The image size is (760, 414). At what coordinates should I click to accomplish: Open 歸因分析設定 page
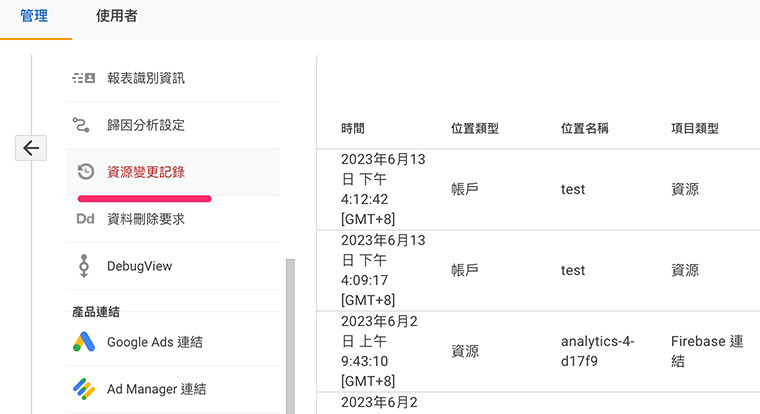pyautogui.click(x=146, y=125)
